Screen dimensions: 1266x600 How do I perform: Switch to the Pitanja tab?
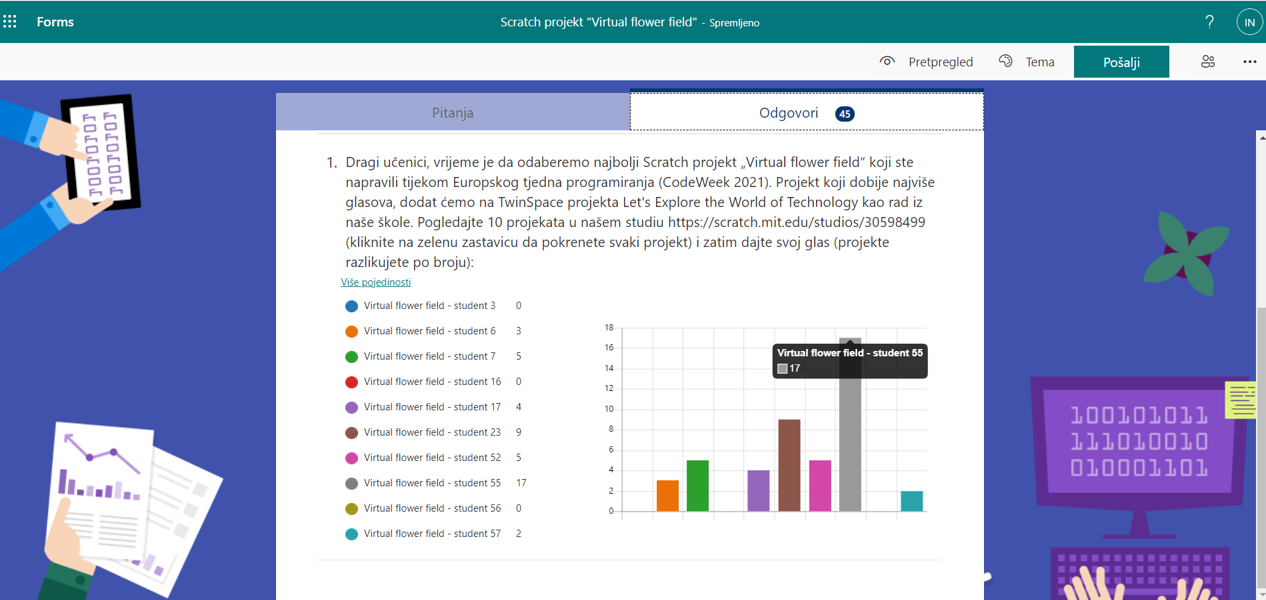pos(452,112)
